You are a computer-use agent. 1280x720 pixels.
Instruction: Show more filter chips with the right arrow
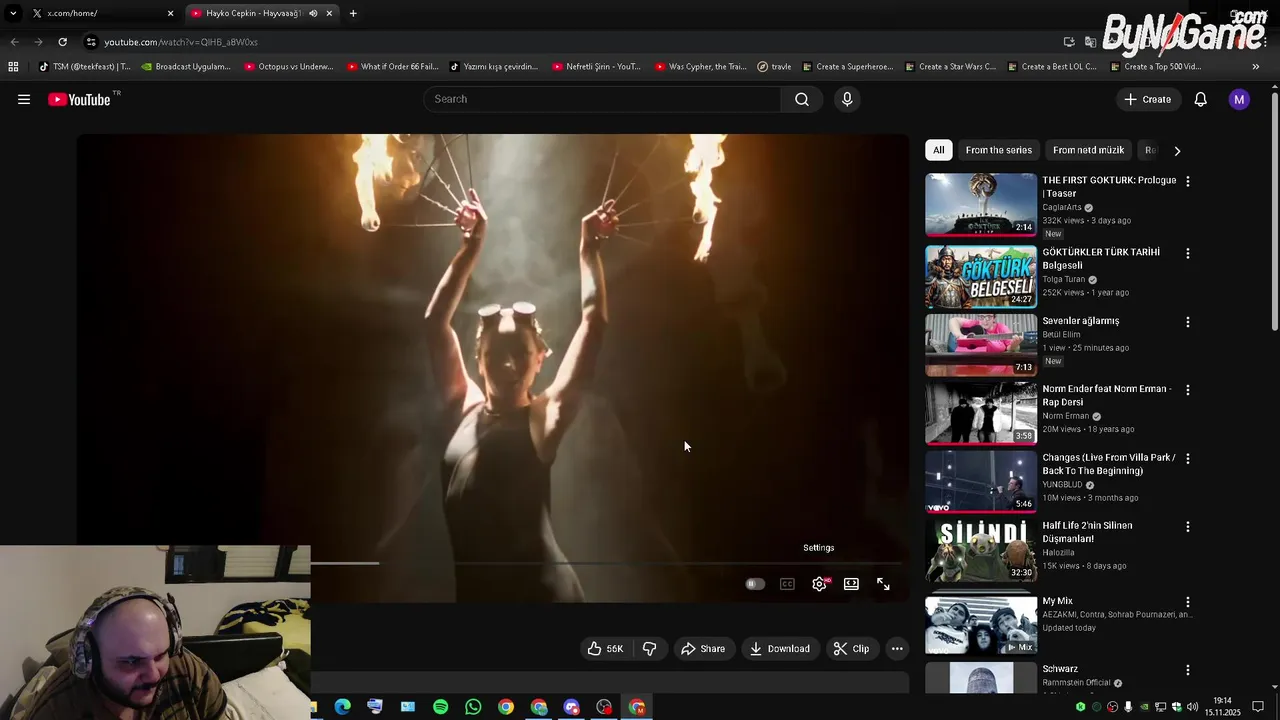(1177, 151)
